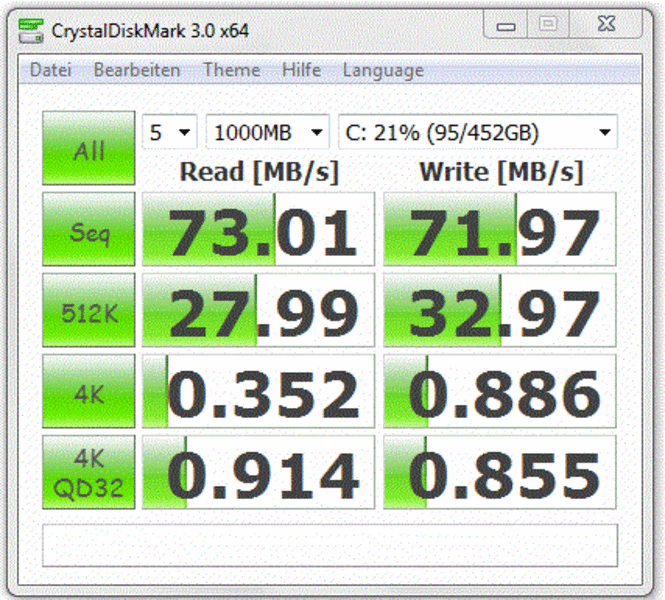Start the 512K benchmark test
This screenshot has width=665, height=600.
coord(88,312)
